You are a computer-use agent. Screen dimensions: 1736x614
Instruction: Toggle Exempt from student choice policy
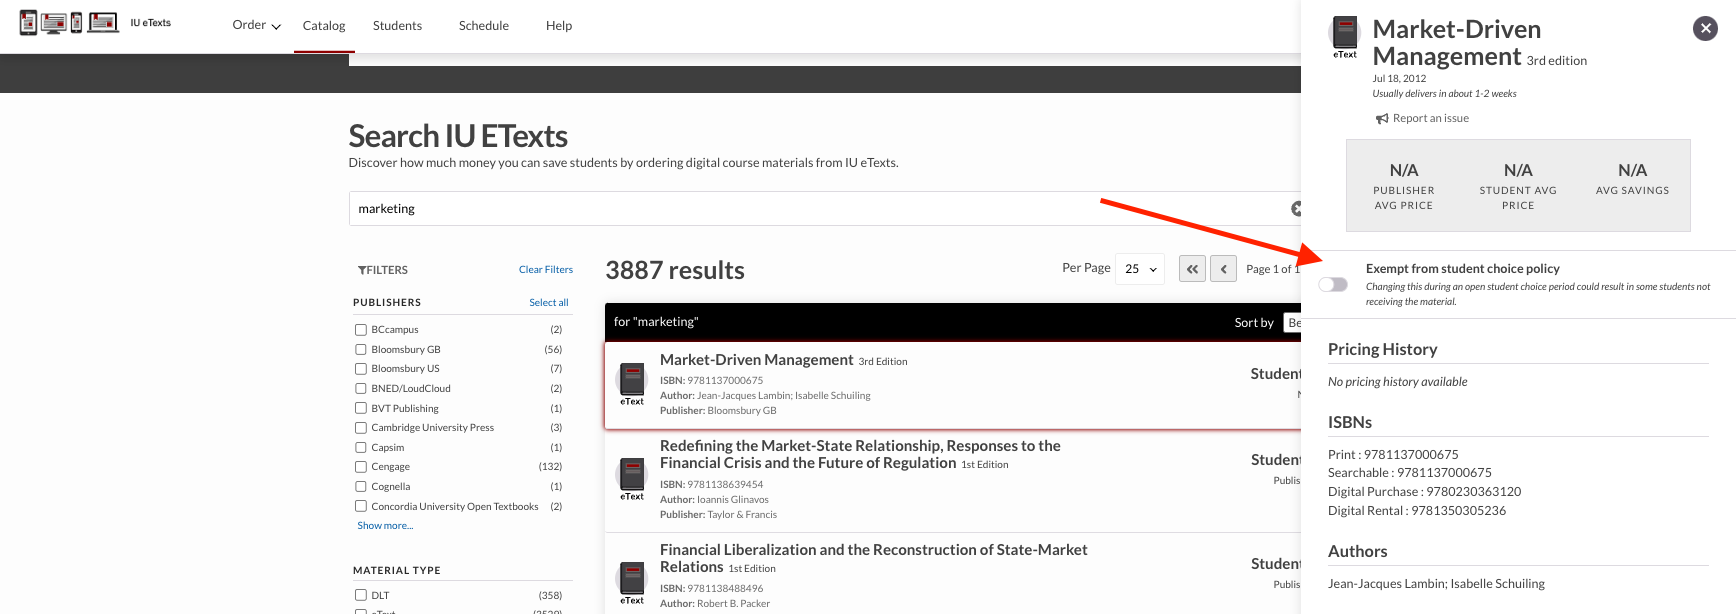[1333, 284]
